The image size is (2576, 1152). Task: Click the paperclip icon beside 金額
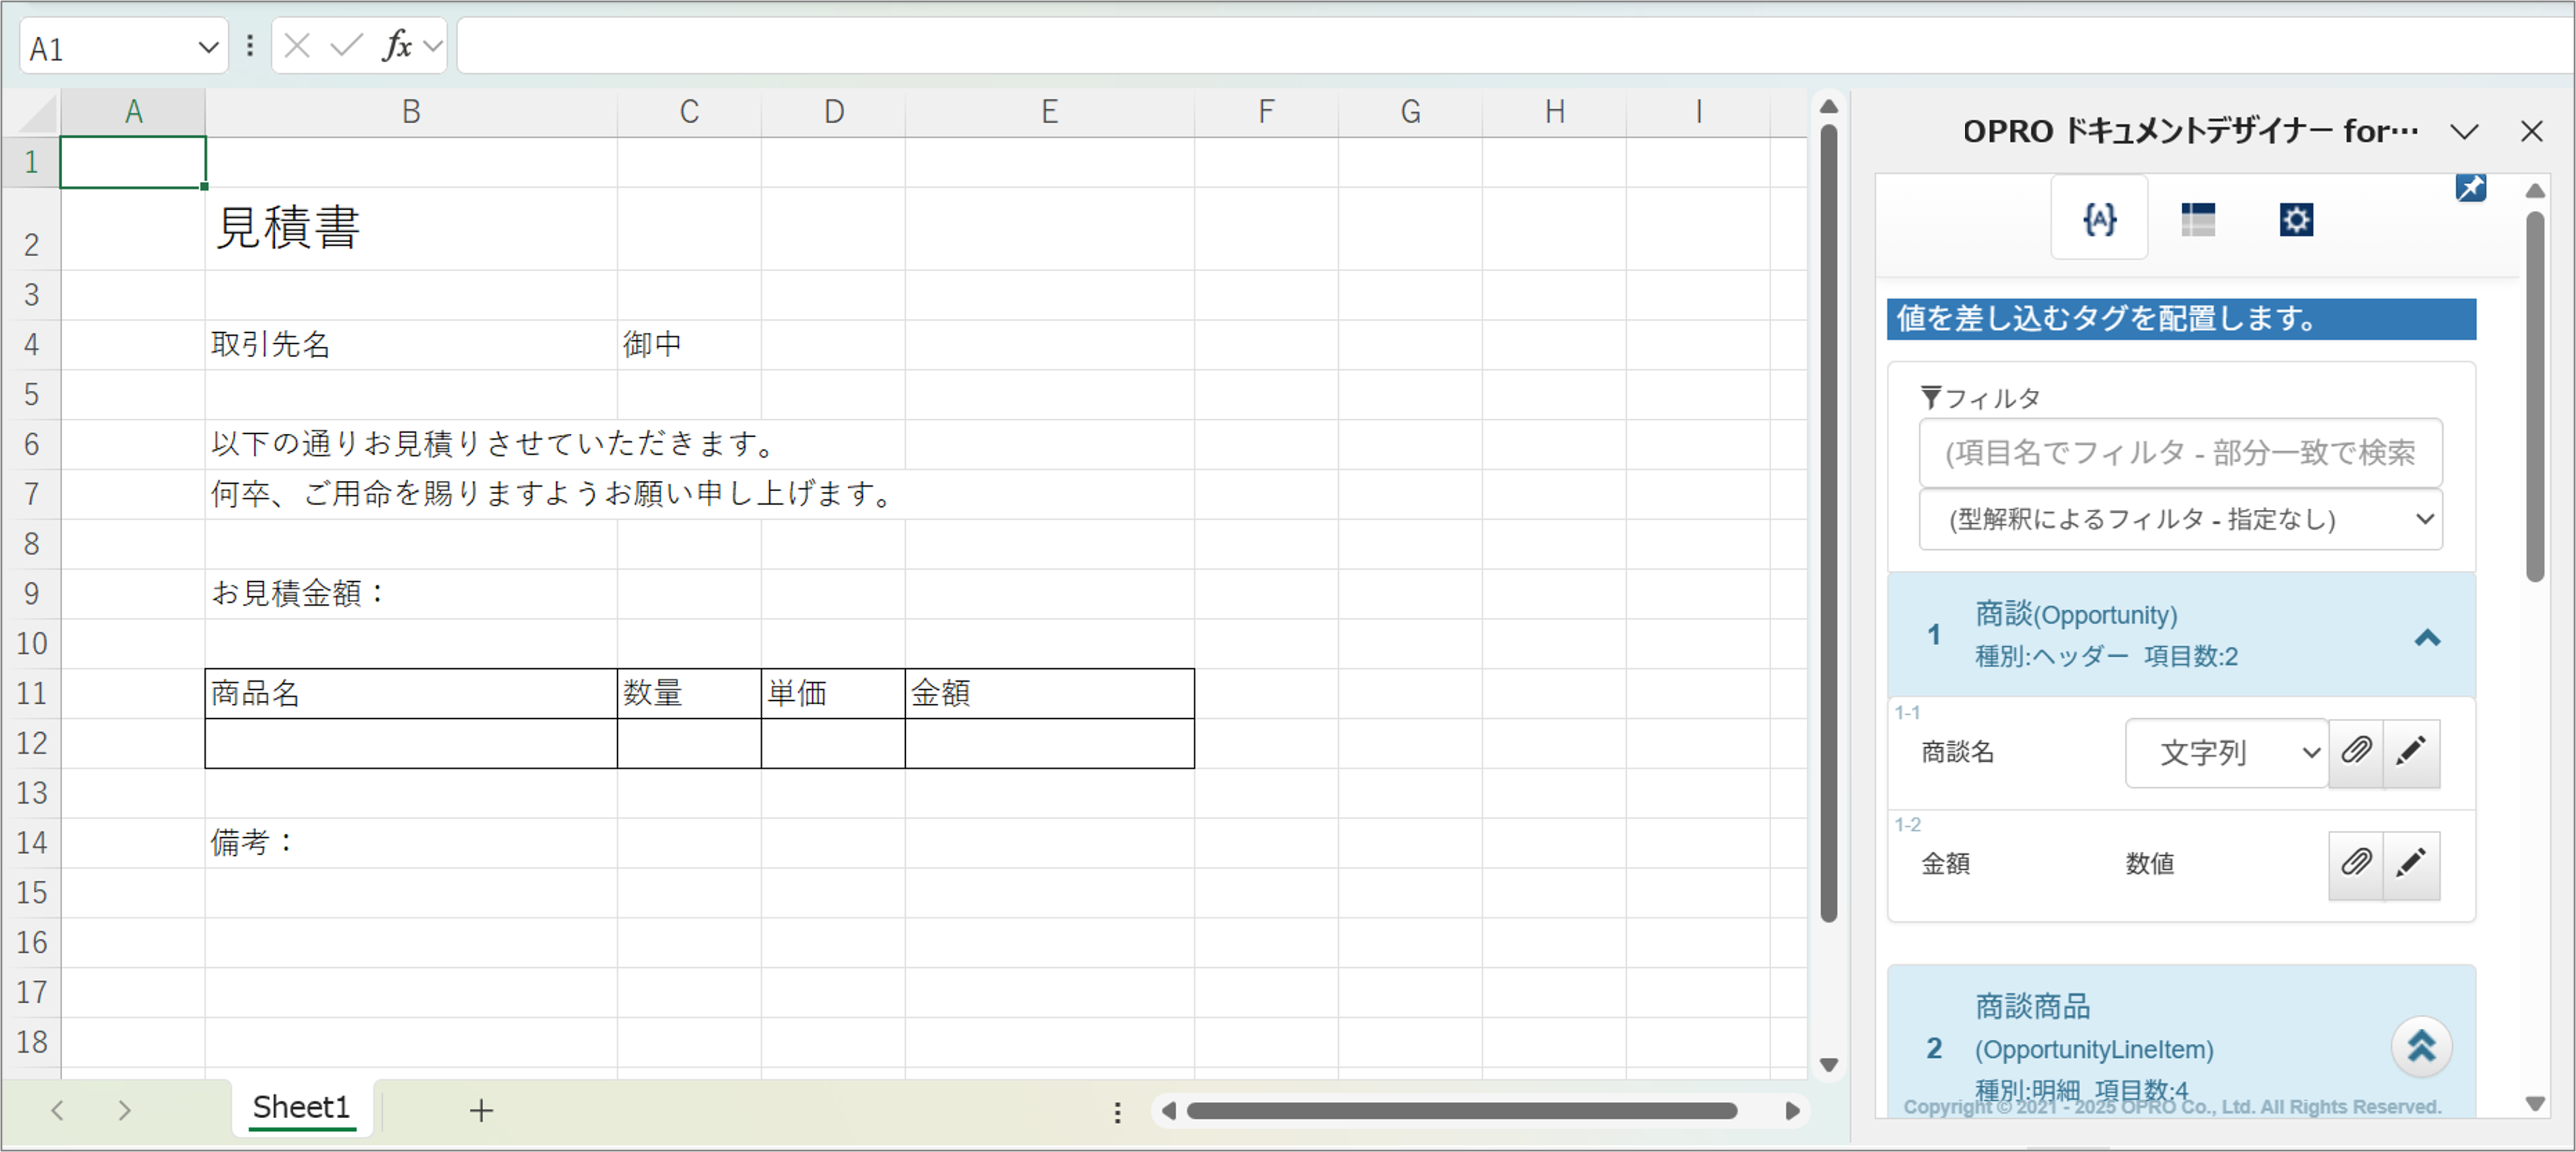[x=2357, y=865]
